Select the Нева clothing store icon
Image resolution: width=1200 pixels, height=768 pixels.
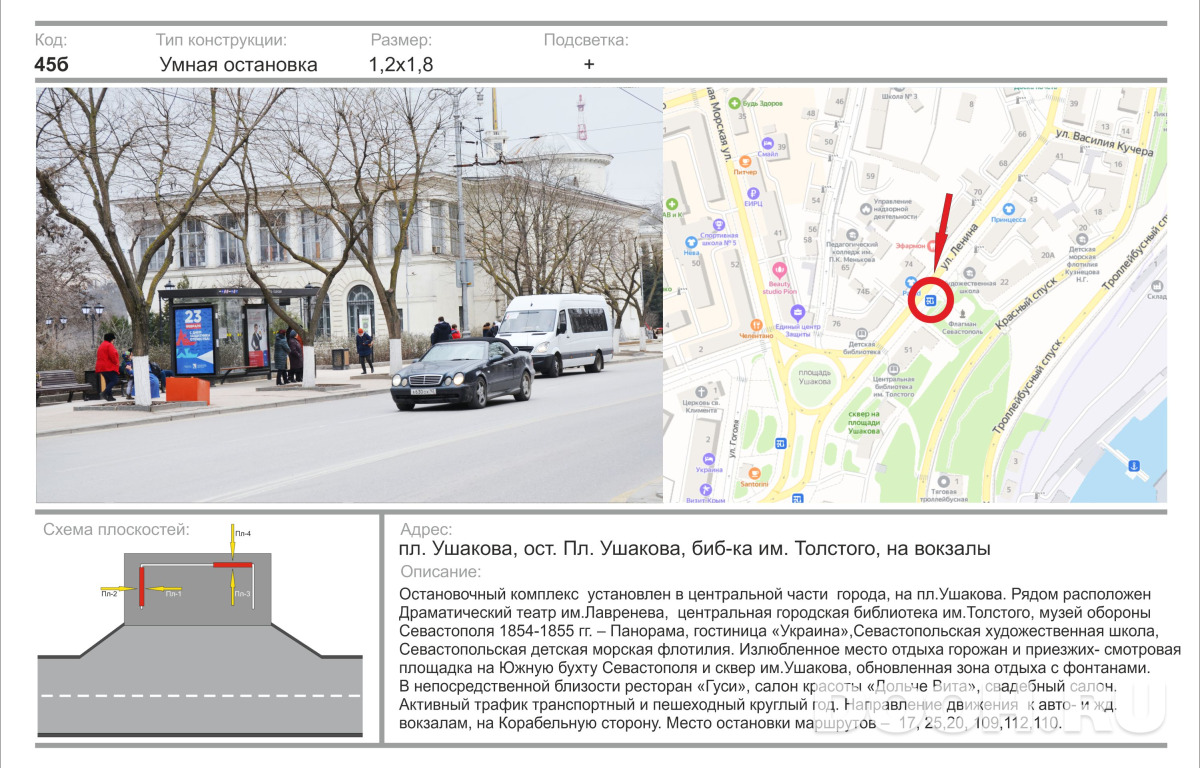pos(690,242)
